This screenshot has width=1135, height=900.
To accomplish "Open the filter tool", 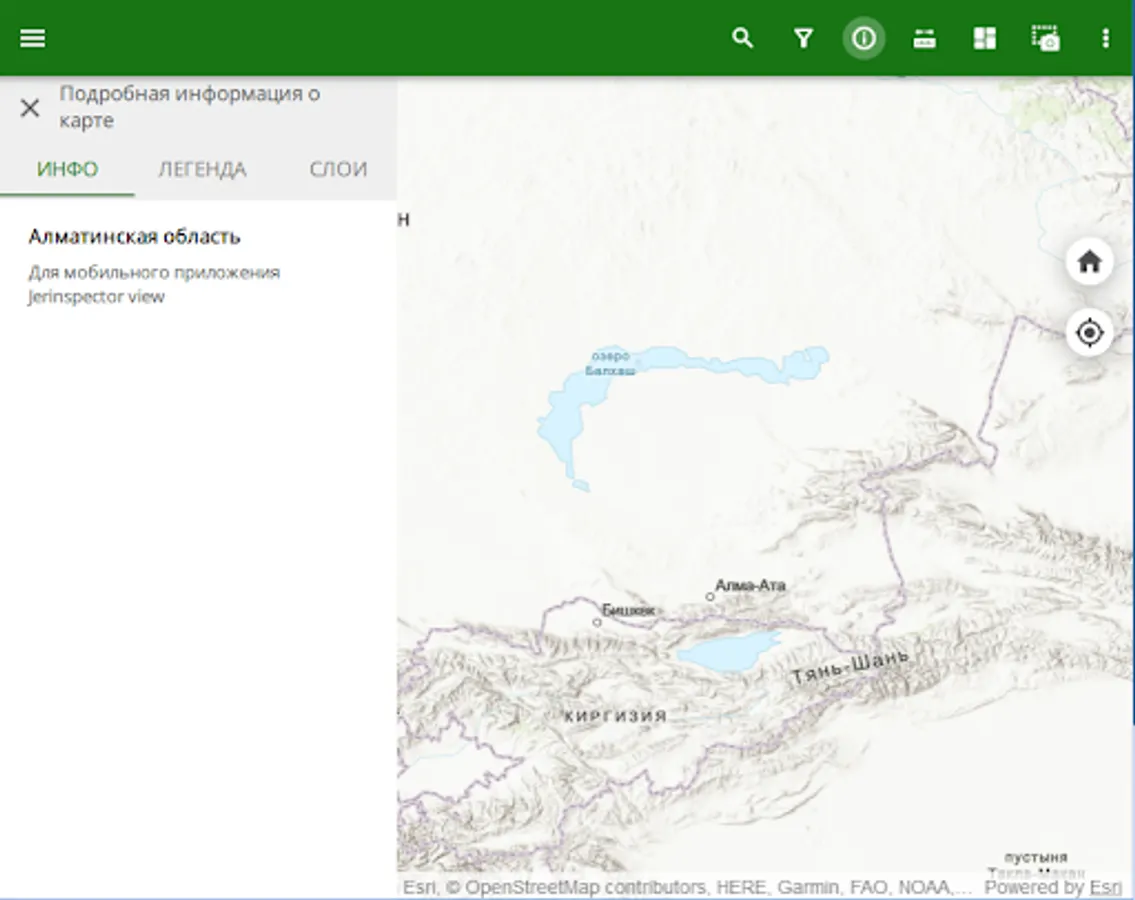I will 803,38.
